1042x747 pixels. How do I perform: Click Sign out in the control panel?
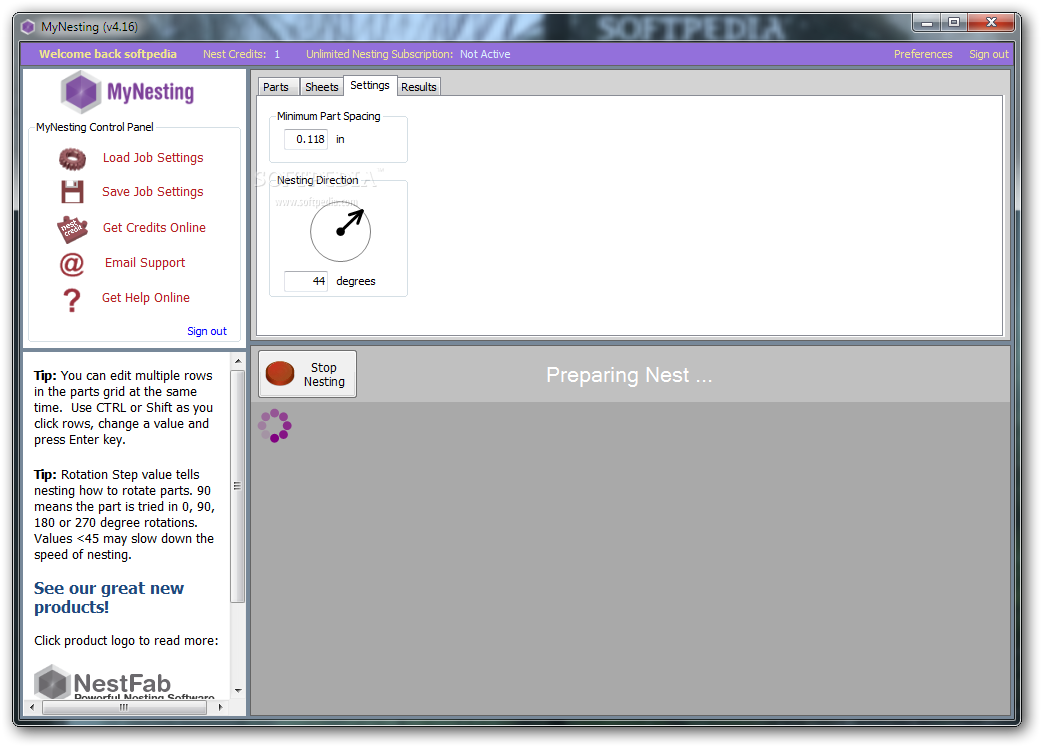207,331
